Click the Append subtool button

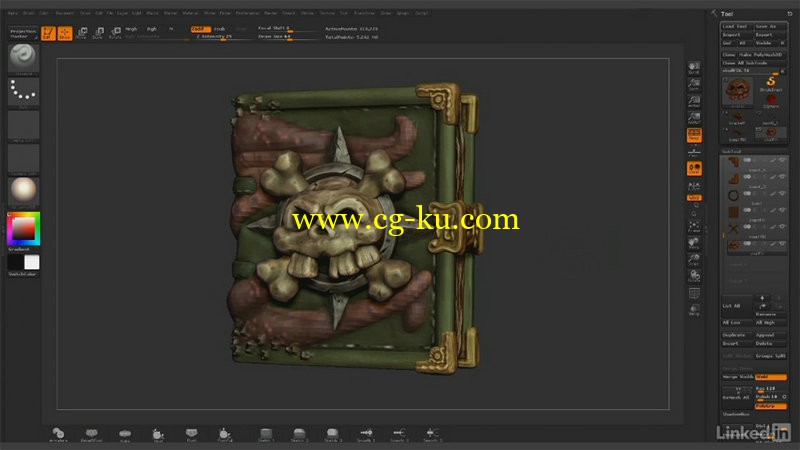770,335
